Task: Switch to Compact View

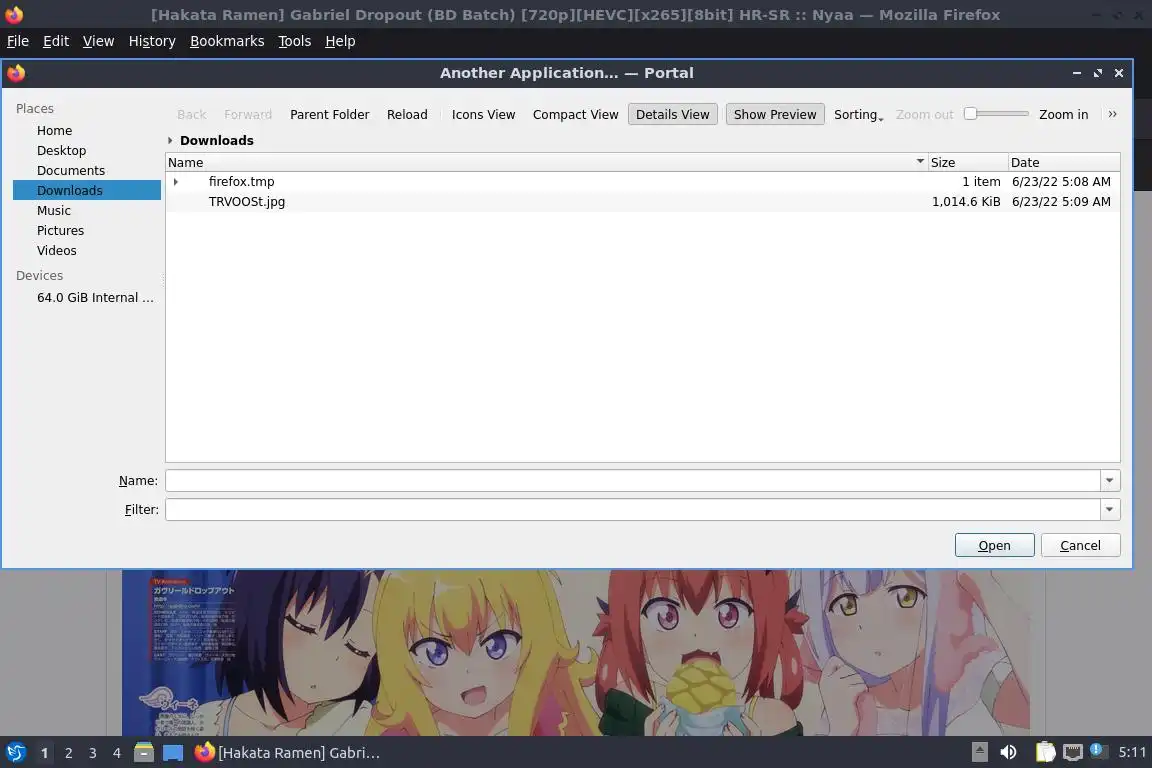Action: coord(575,115)
